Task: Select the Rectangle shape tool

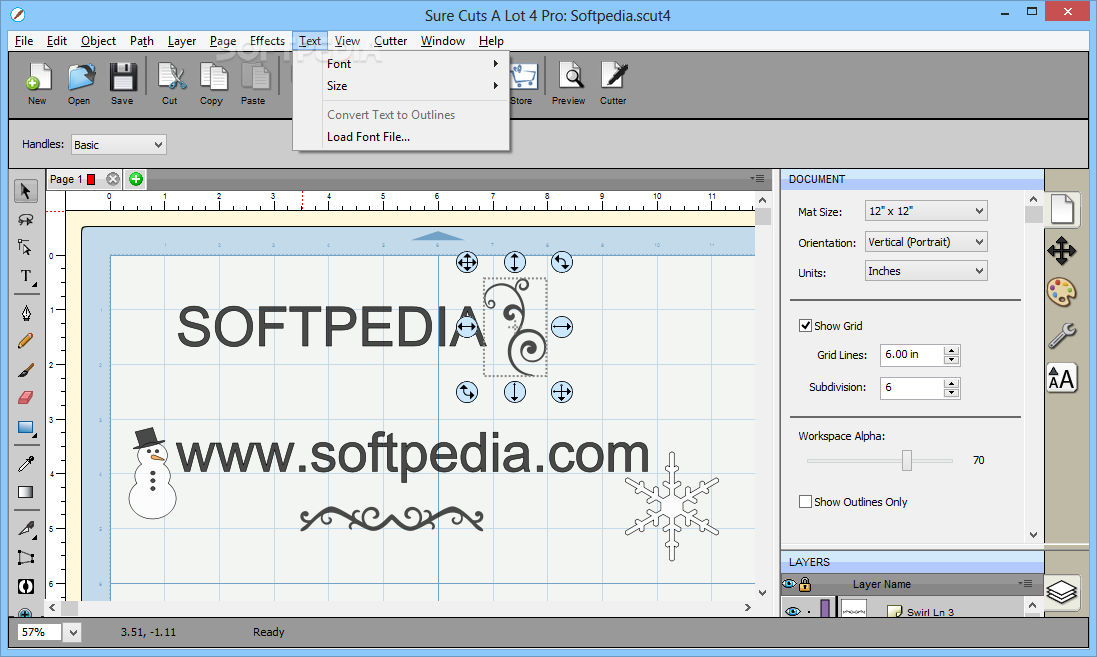Action: 26,427
